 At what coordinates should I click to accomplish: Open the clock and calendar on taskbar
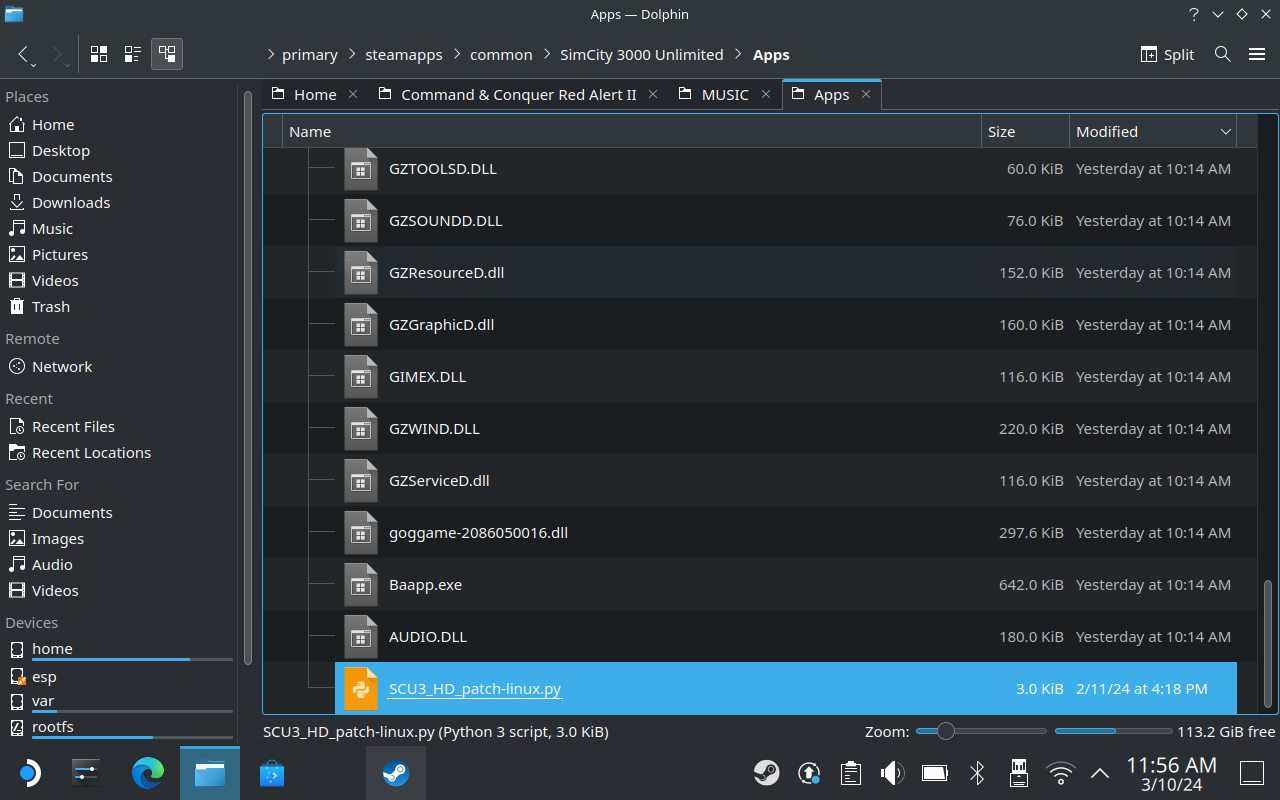[1171, 773]
